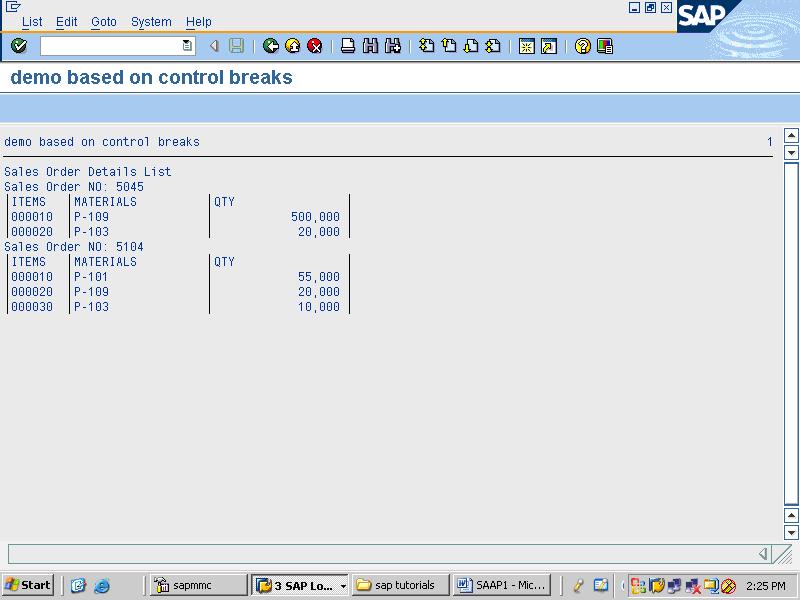Screen dimensions: 800x600
Task: Click the yellow Exit arrow icon
Action: [292, 44]
